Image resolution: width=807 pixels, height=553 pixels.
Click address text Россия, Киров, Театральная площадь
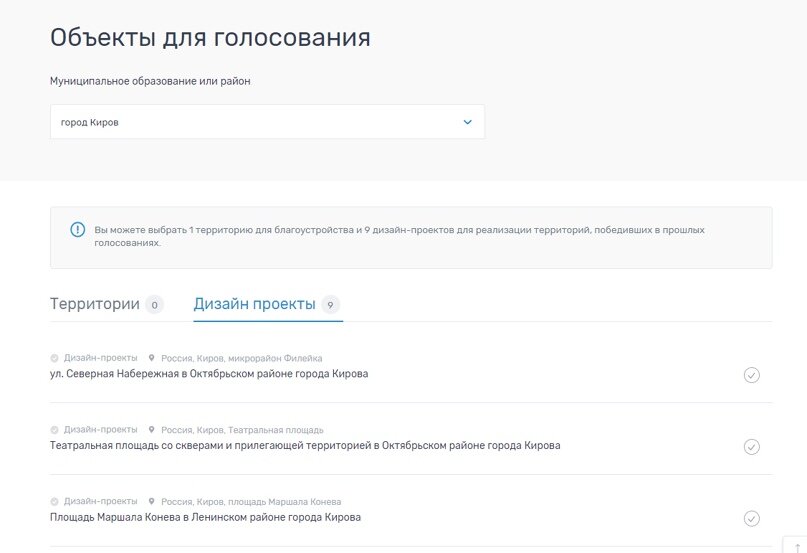coord(242,430)
